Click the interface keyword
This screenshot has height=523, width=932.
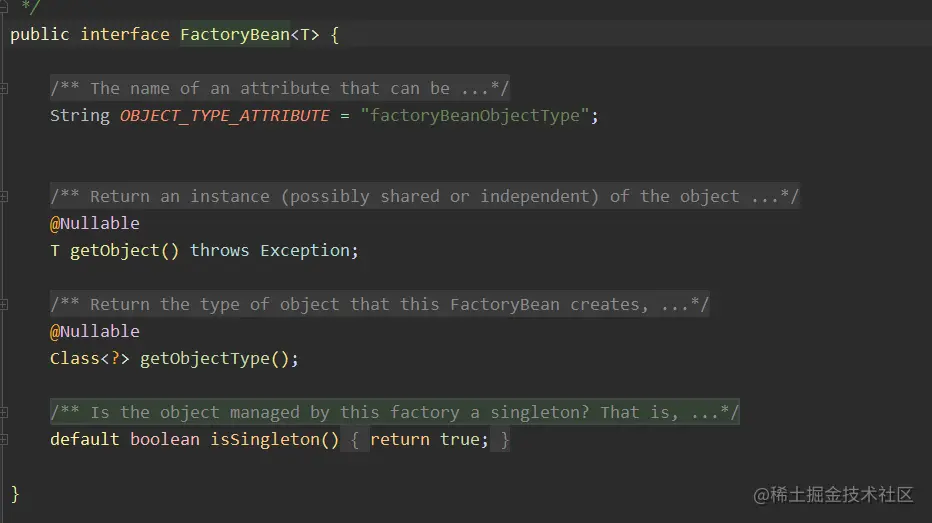[x=125, y=34]
